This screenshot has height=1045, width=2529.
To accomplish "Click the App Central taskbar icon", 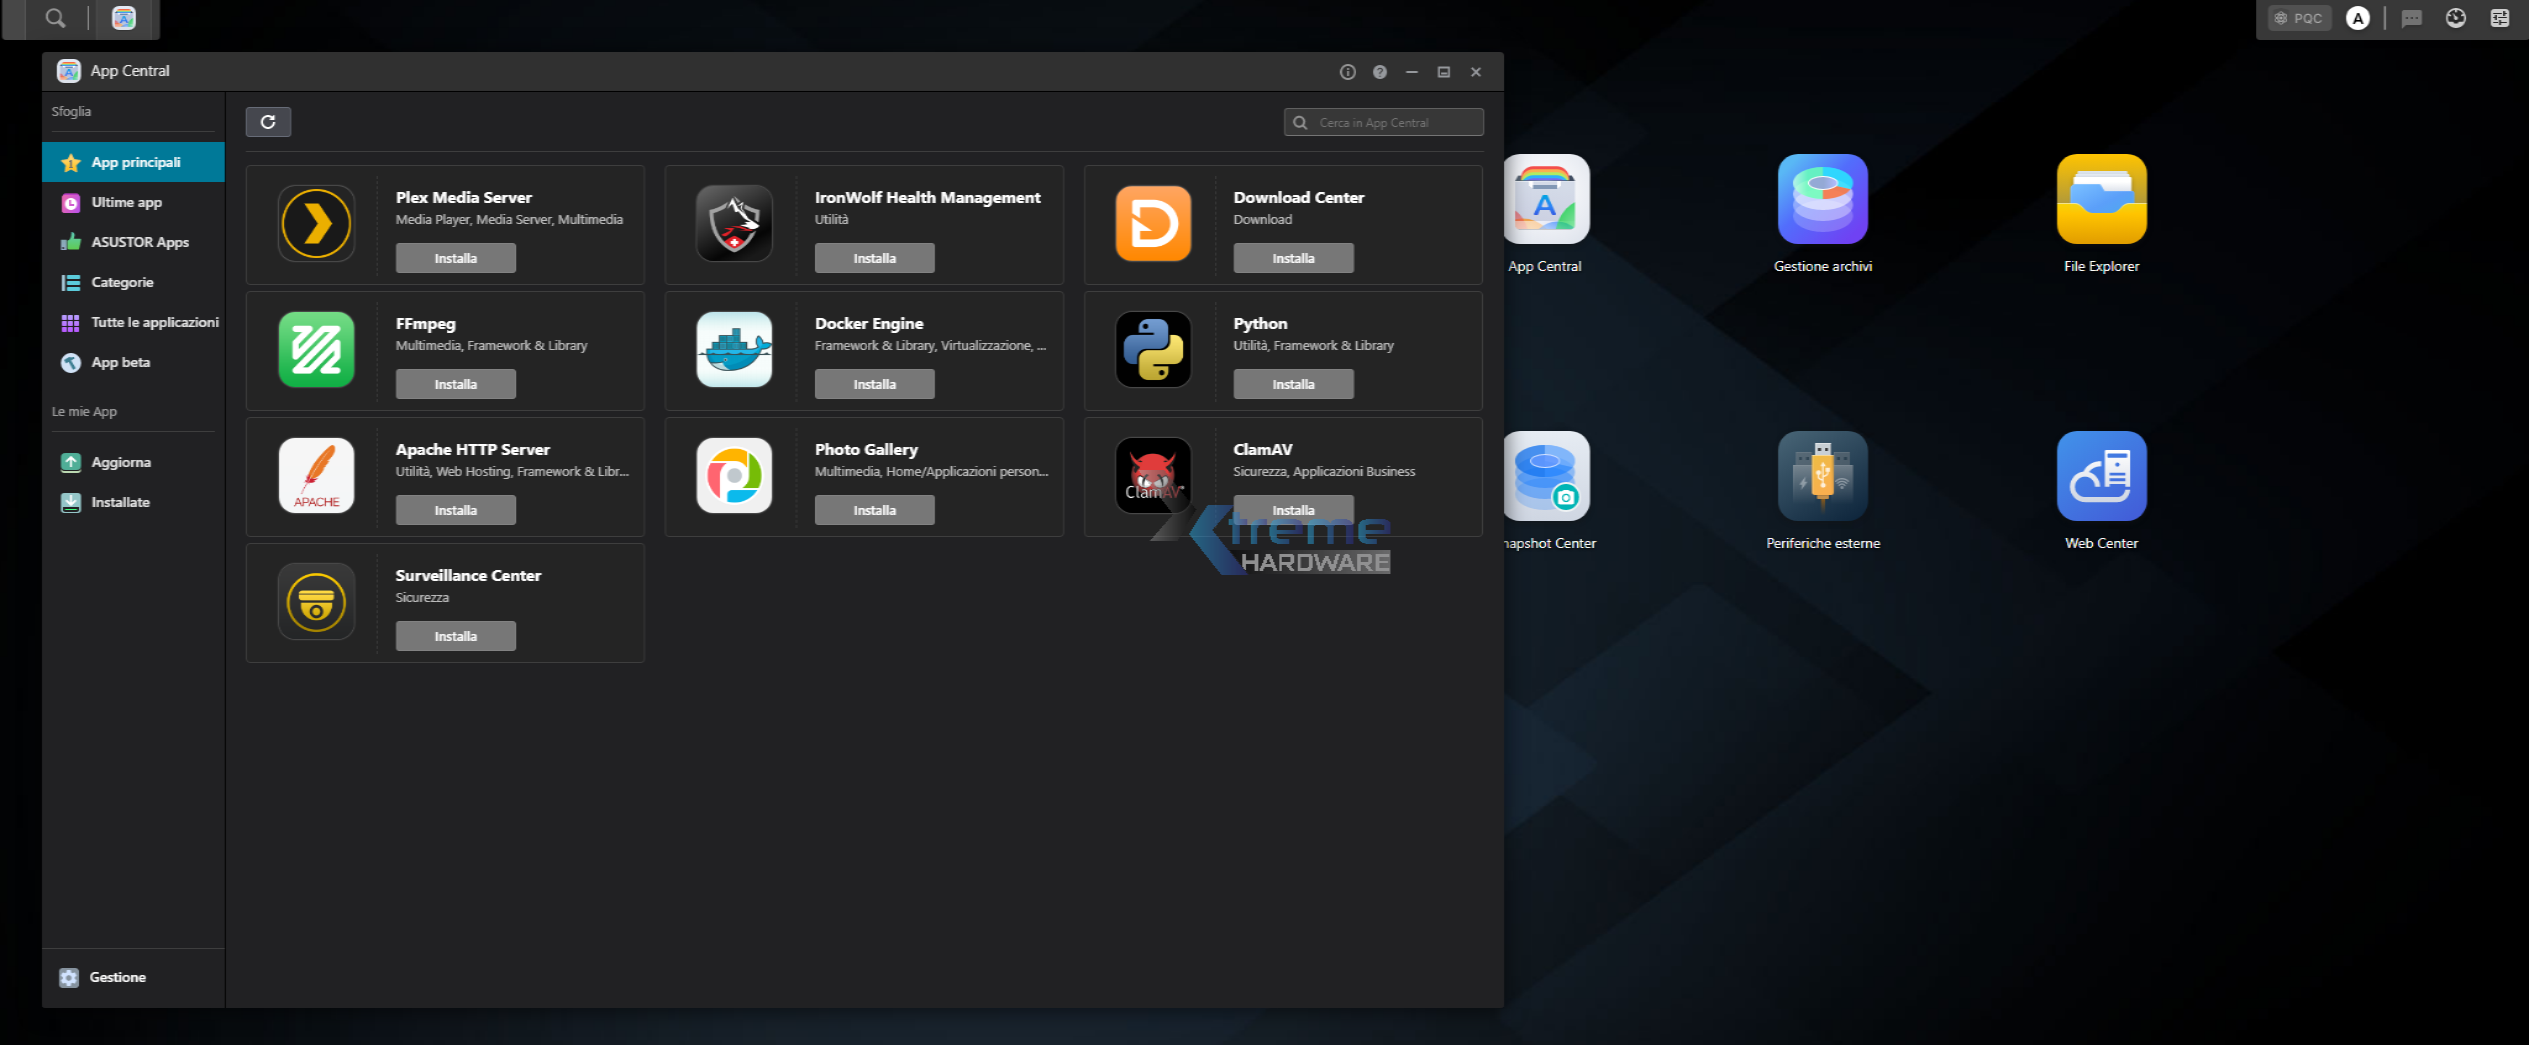I will coord(123,18).
